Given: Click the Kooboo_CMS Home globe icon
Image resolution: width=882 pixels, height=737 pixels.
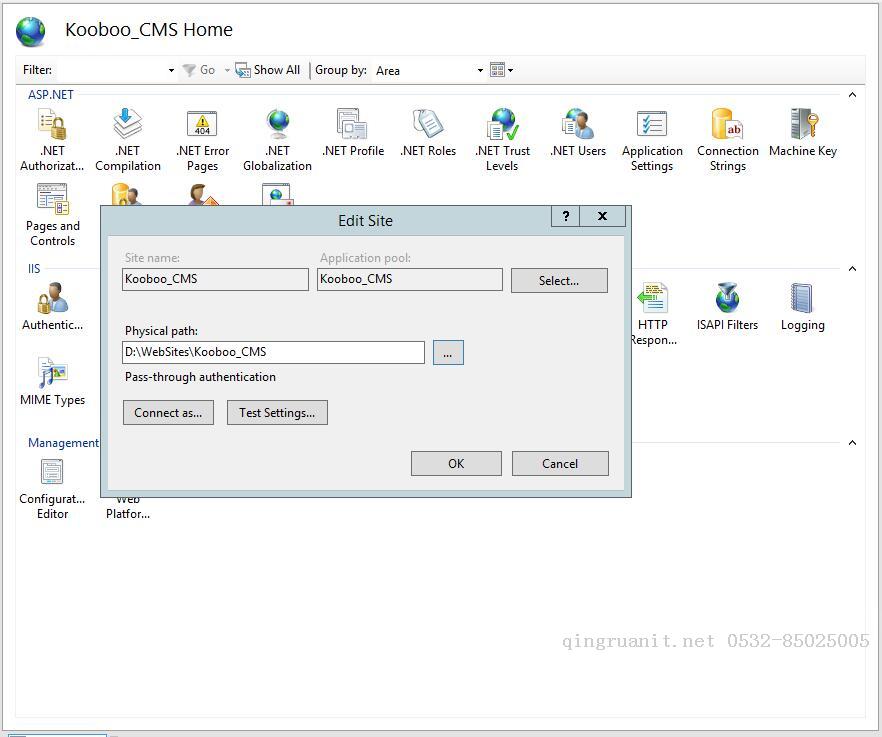Looking at the screenshot, I should (x=30, y=31).
